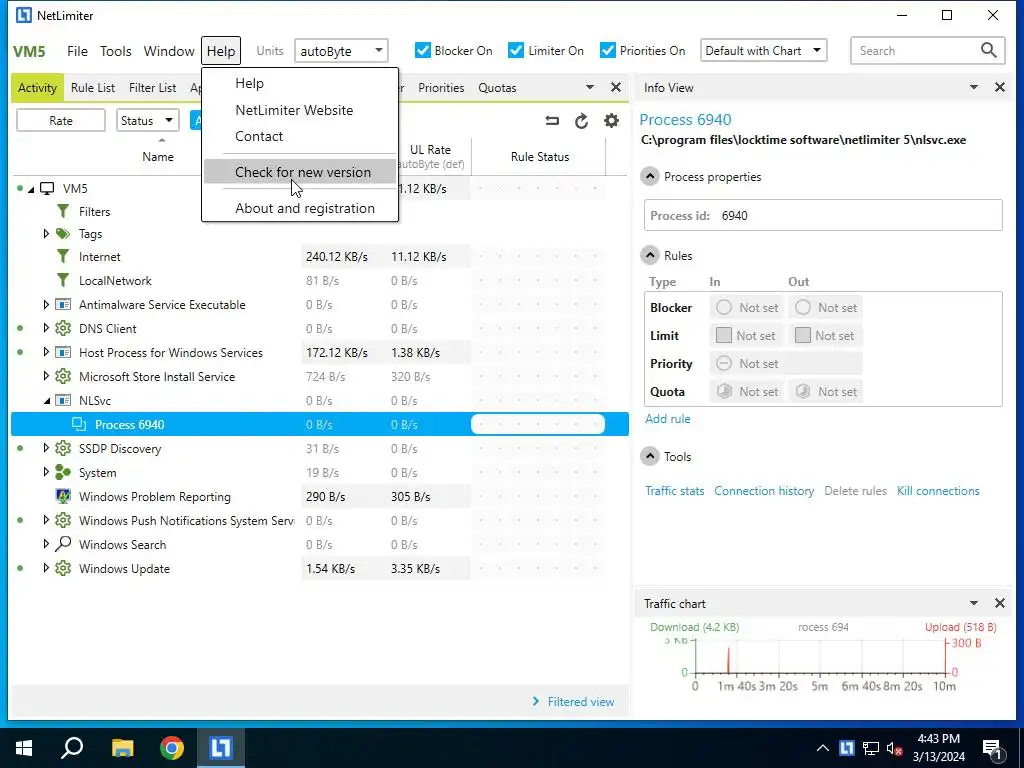
Task: Click the Microsoft Store Install Service gear icon
Action: pyautogui.click(x=63, y=377)
